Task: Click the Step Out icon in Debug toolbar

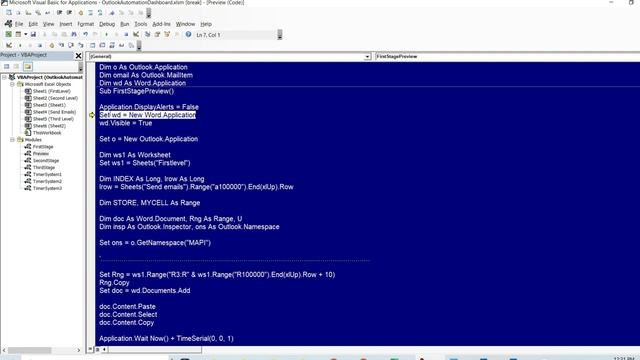Action: pyautogui.click(x=81, y=45)
